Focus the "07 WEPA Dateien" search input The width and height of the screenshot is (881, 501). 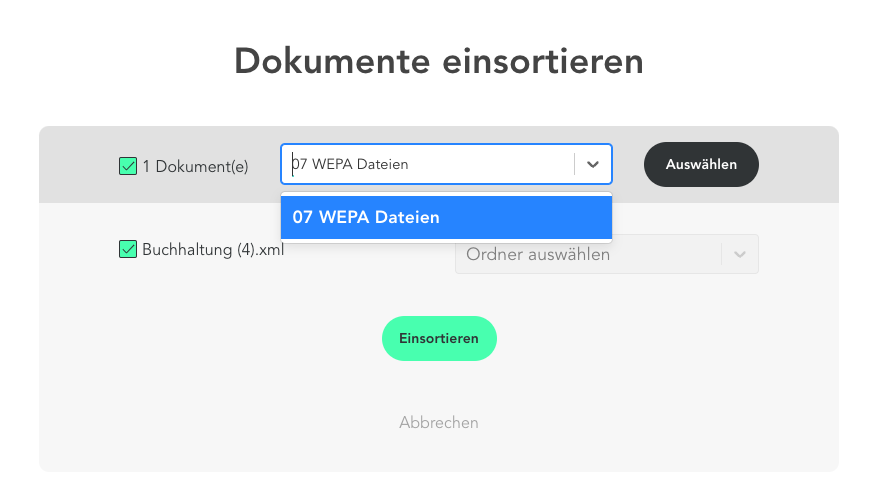click(x=430, y=165)
